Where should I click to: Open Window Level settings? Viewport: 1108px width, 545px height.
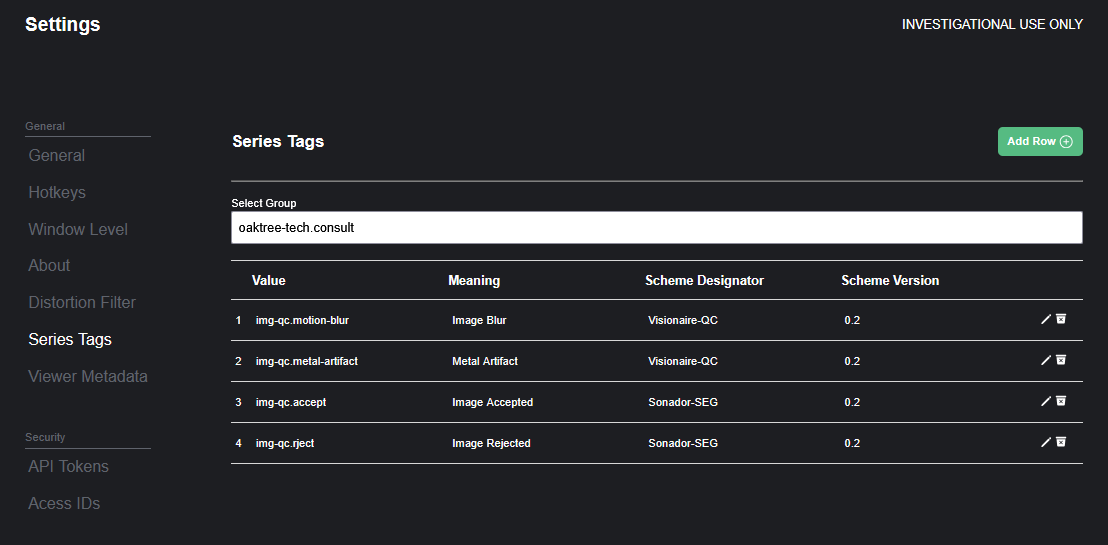[x=78, y=229]
